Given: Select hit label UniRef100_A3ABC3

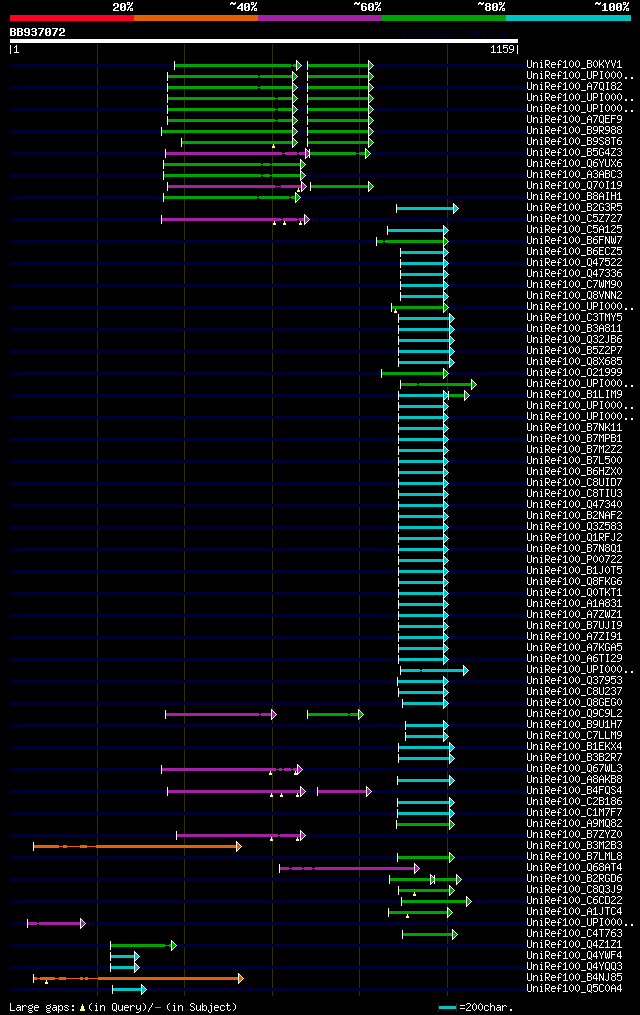Looking at the screenshot, I should click(574, 174).
